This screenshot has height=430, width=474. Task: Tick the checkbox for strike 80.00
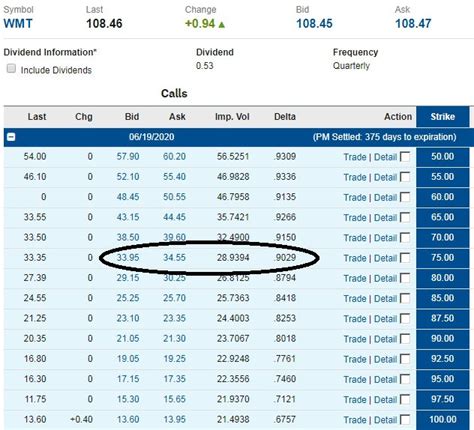(405, 278)
